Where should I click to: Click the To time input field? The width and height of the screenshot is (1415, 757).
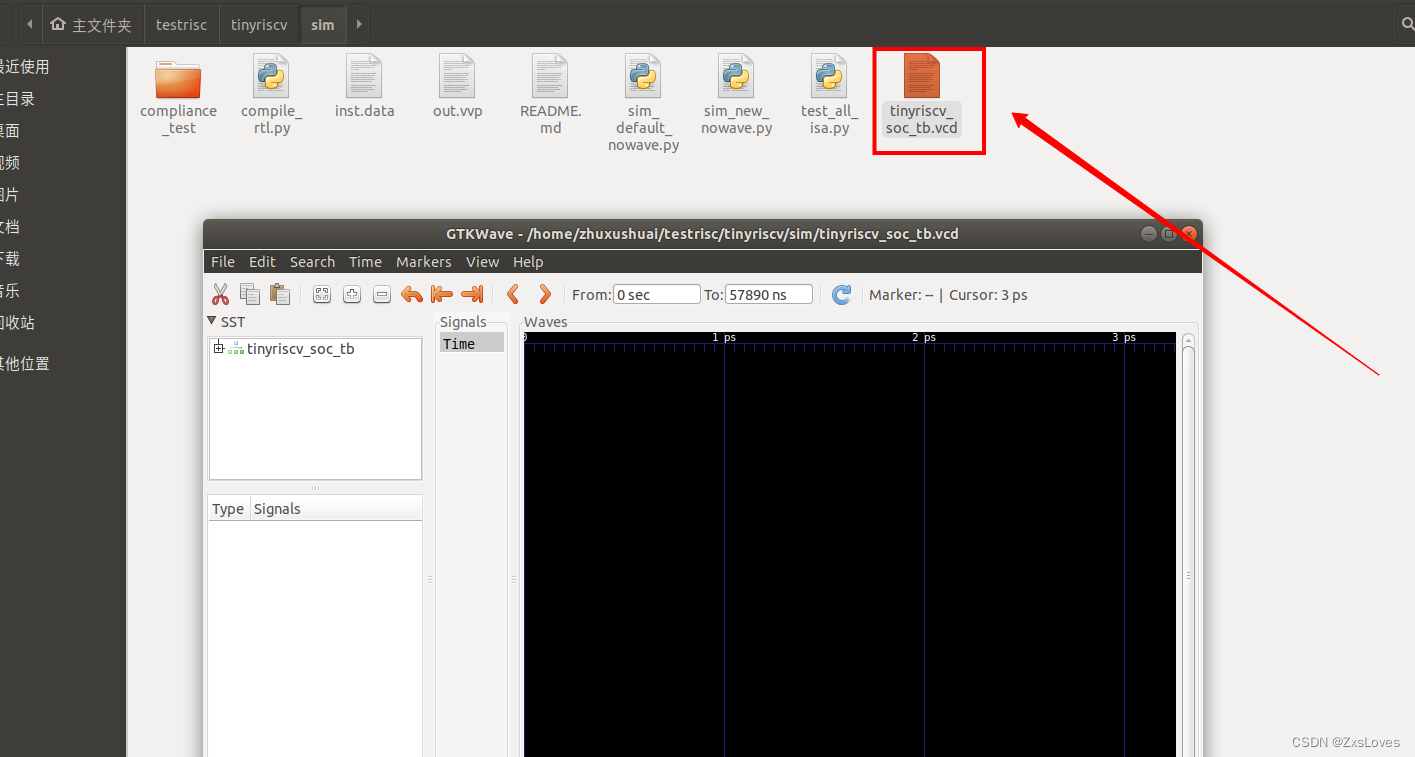pos(768,294)
